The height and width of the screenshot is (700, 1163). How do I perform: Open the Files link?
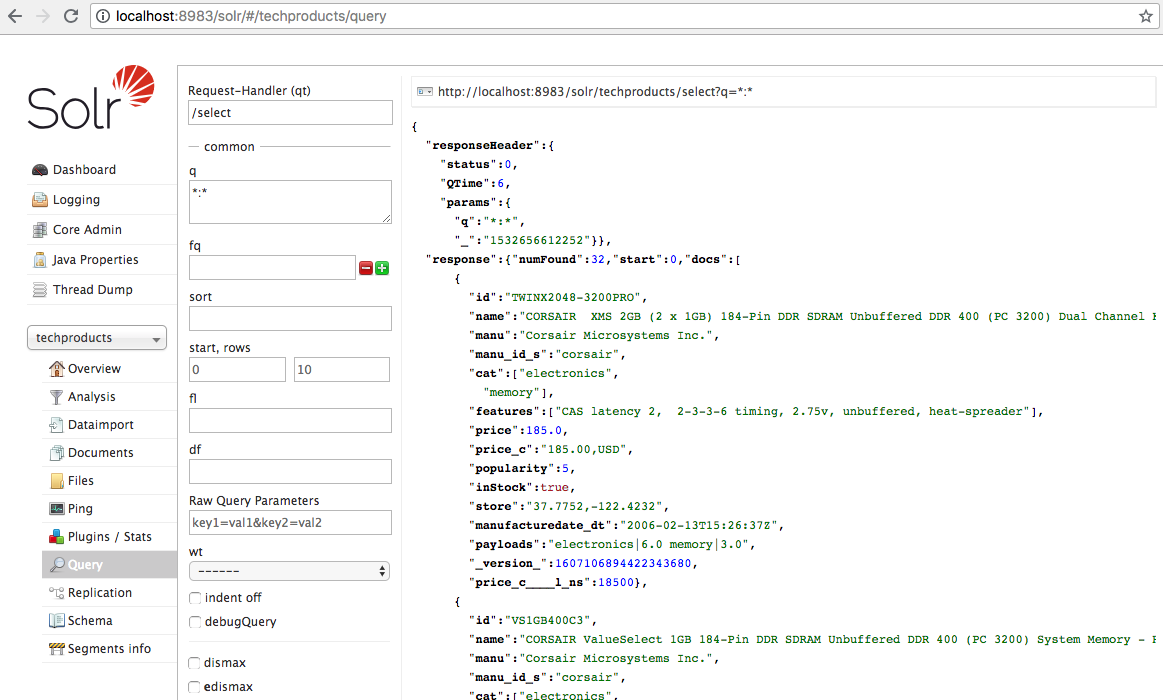coord(80,481)
